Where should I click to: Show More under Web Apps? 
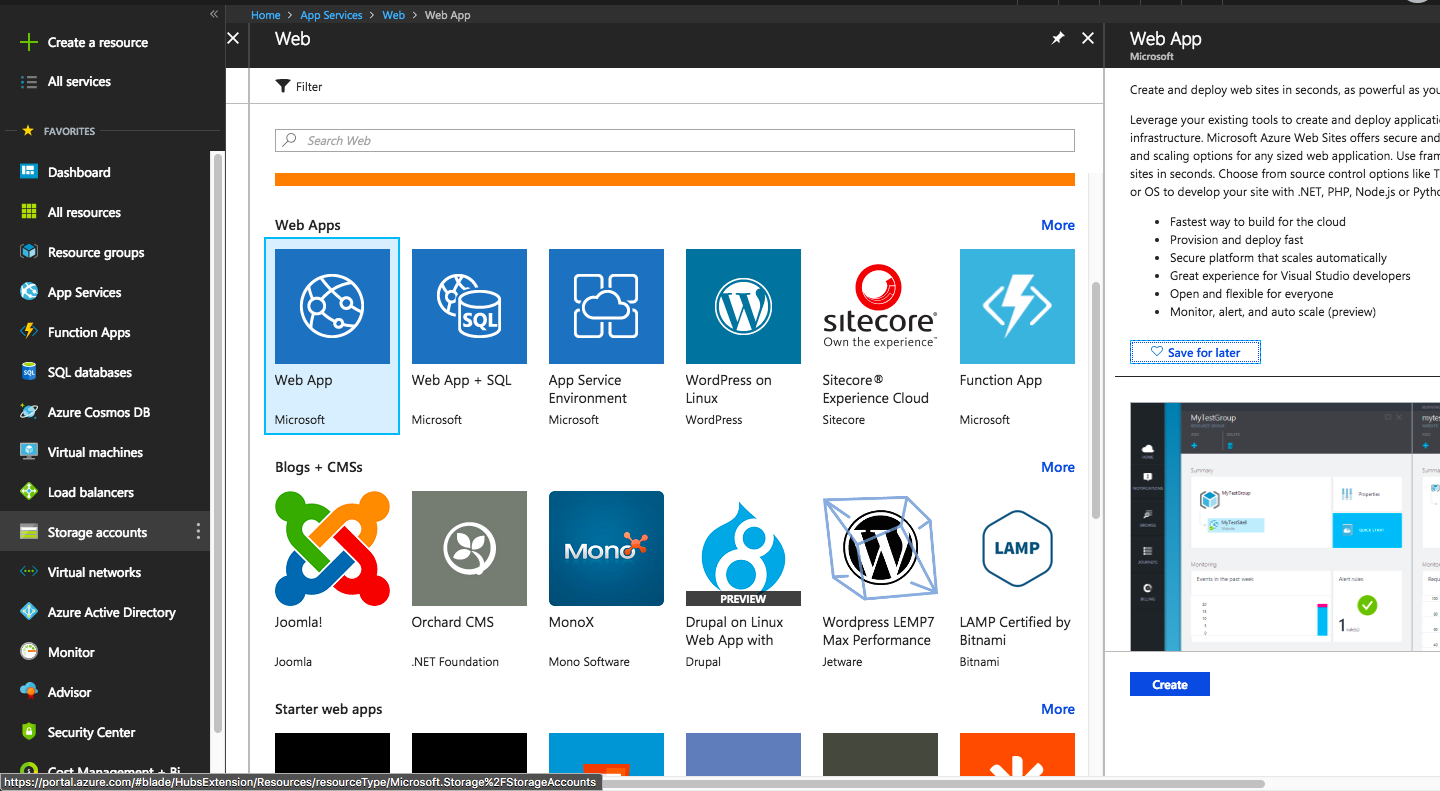tap(1058, 225)
